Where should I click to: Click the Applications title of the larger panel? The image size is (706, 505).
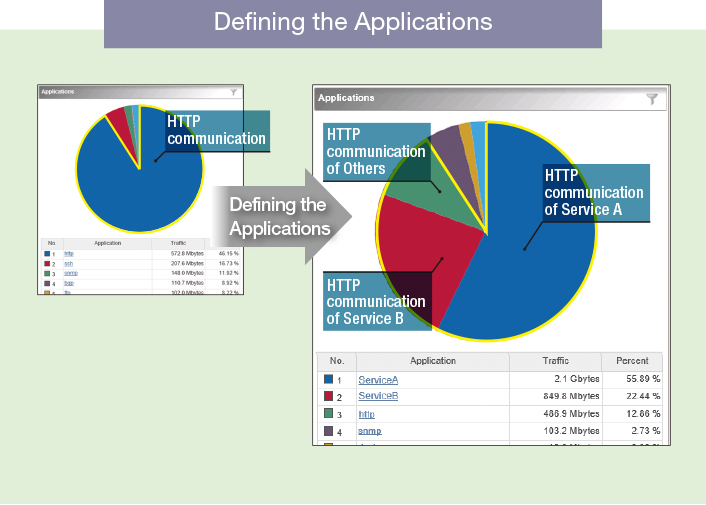coord(346,98)
